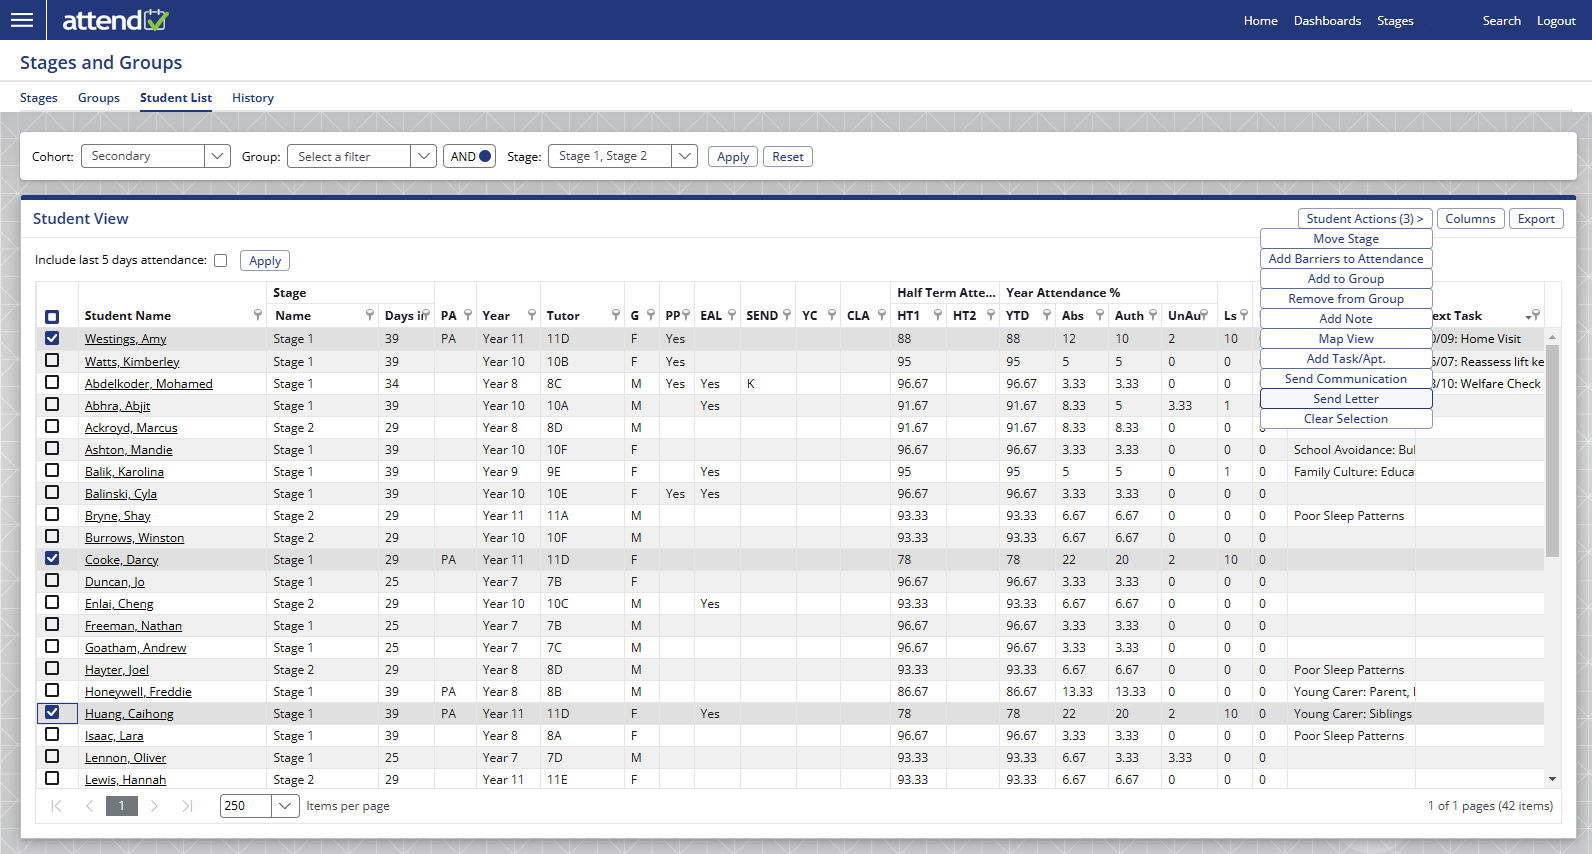
Task: Select Clear Selection from actions menu
Action: tap(1346, 419)
